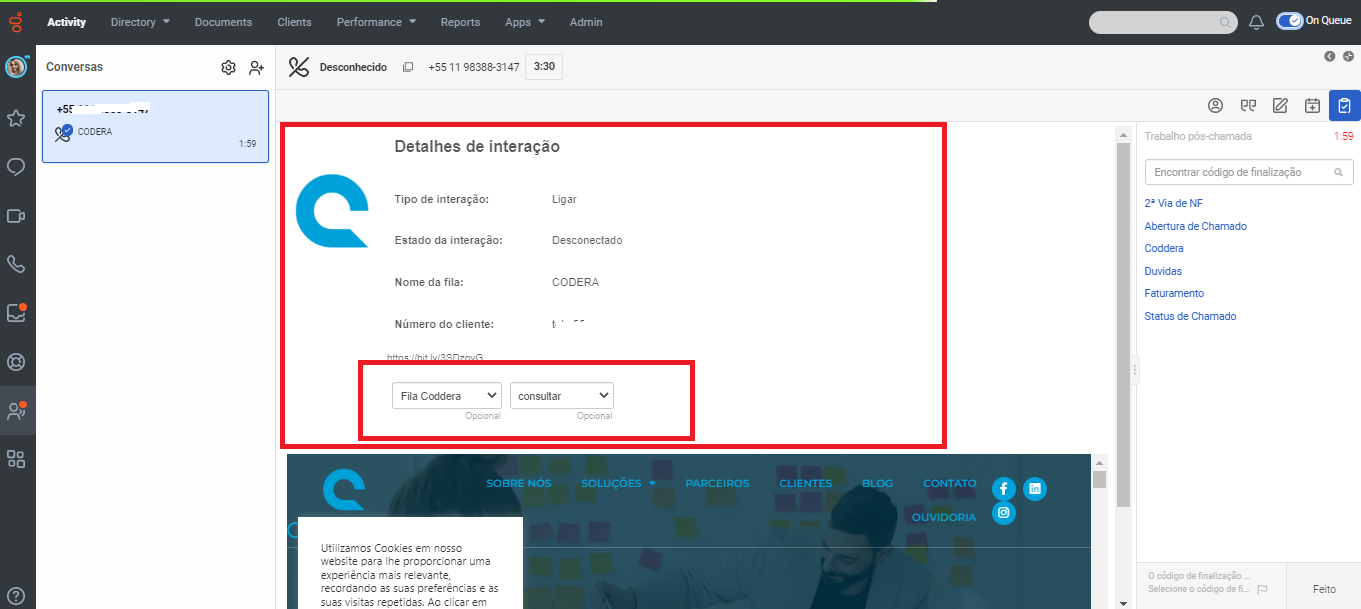
Task: Click the Instagram icon on Codera website
Action: pos(1004,514)
